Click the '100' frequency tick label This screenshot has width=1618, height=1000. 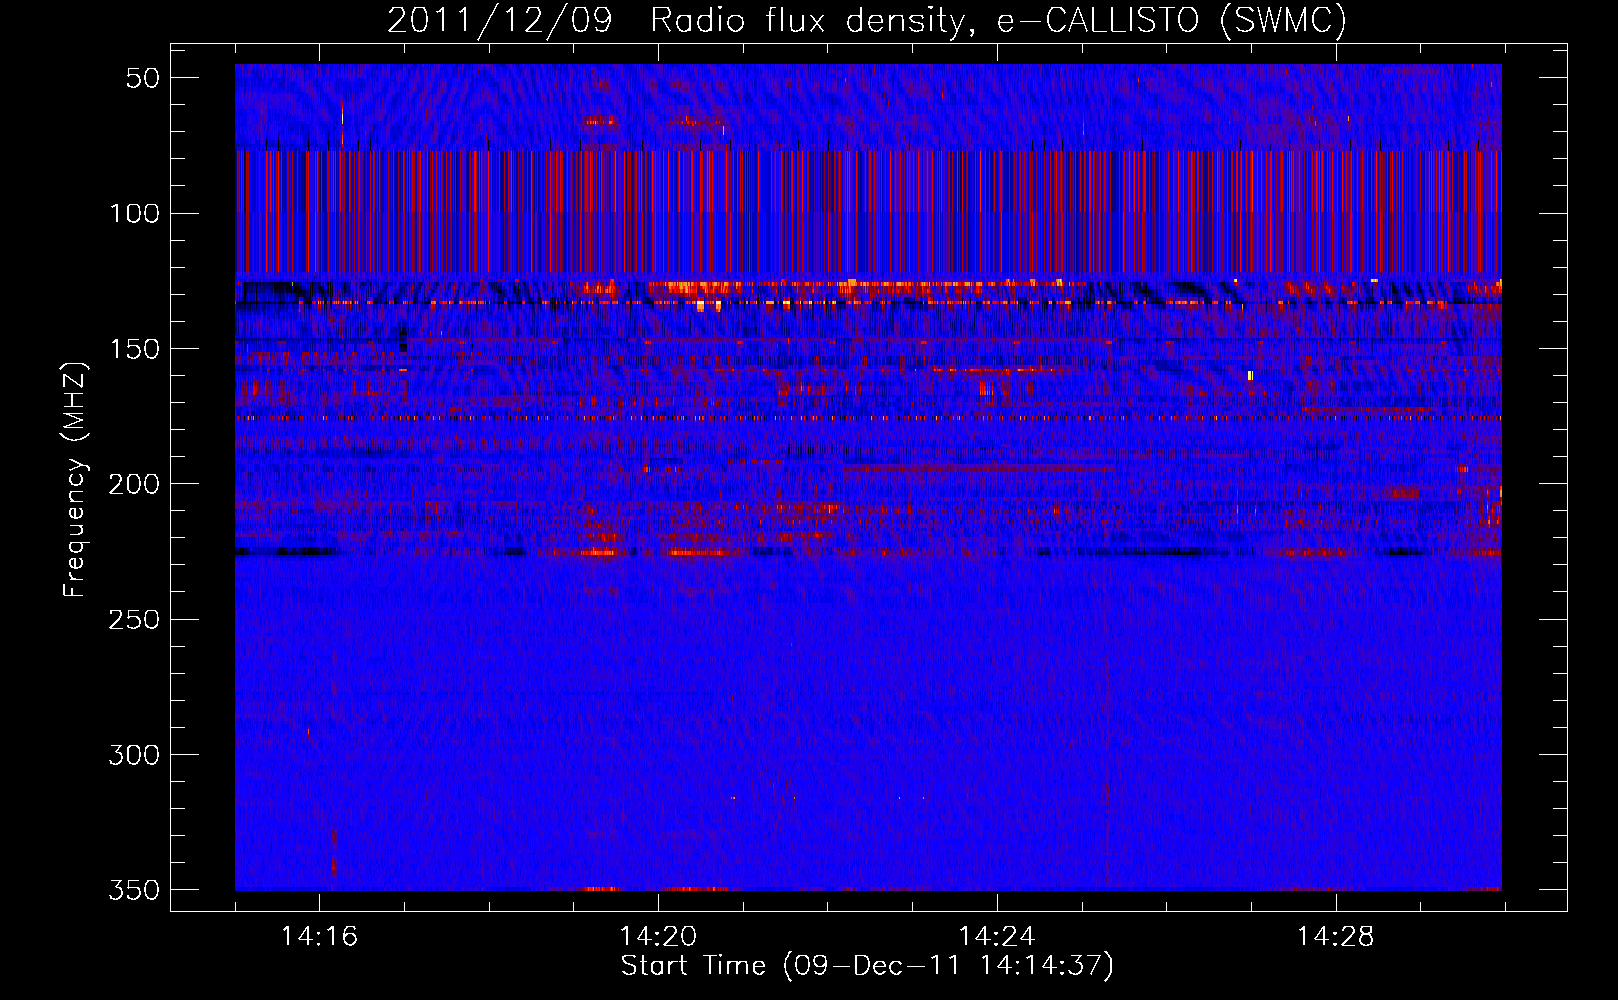pyautogui.click(x=134, y=213)
